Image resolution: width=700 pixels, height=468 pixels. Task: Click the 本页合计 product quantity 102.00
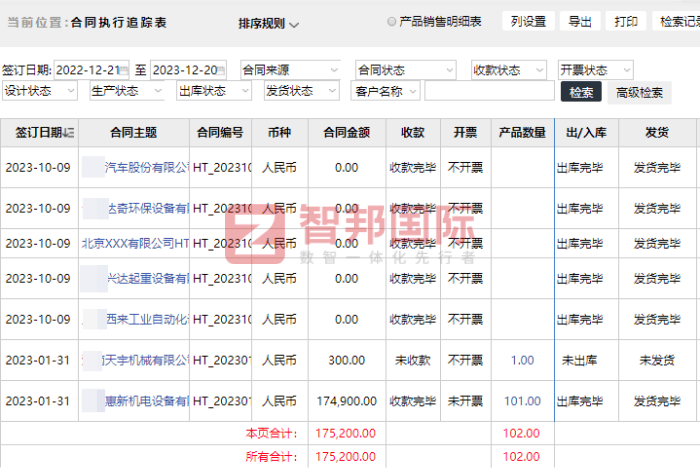pyautogui.click(x=521, y=433)
